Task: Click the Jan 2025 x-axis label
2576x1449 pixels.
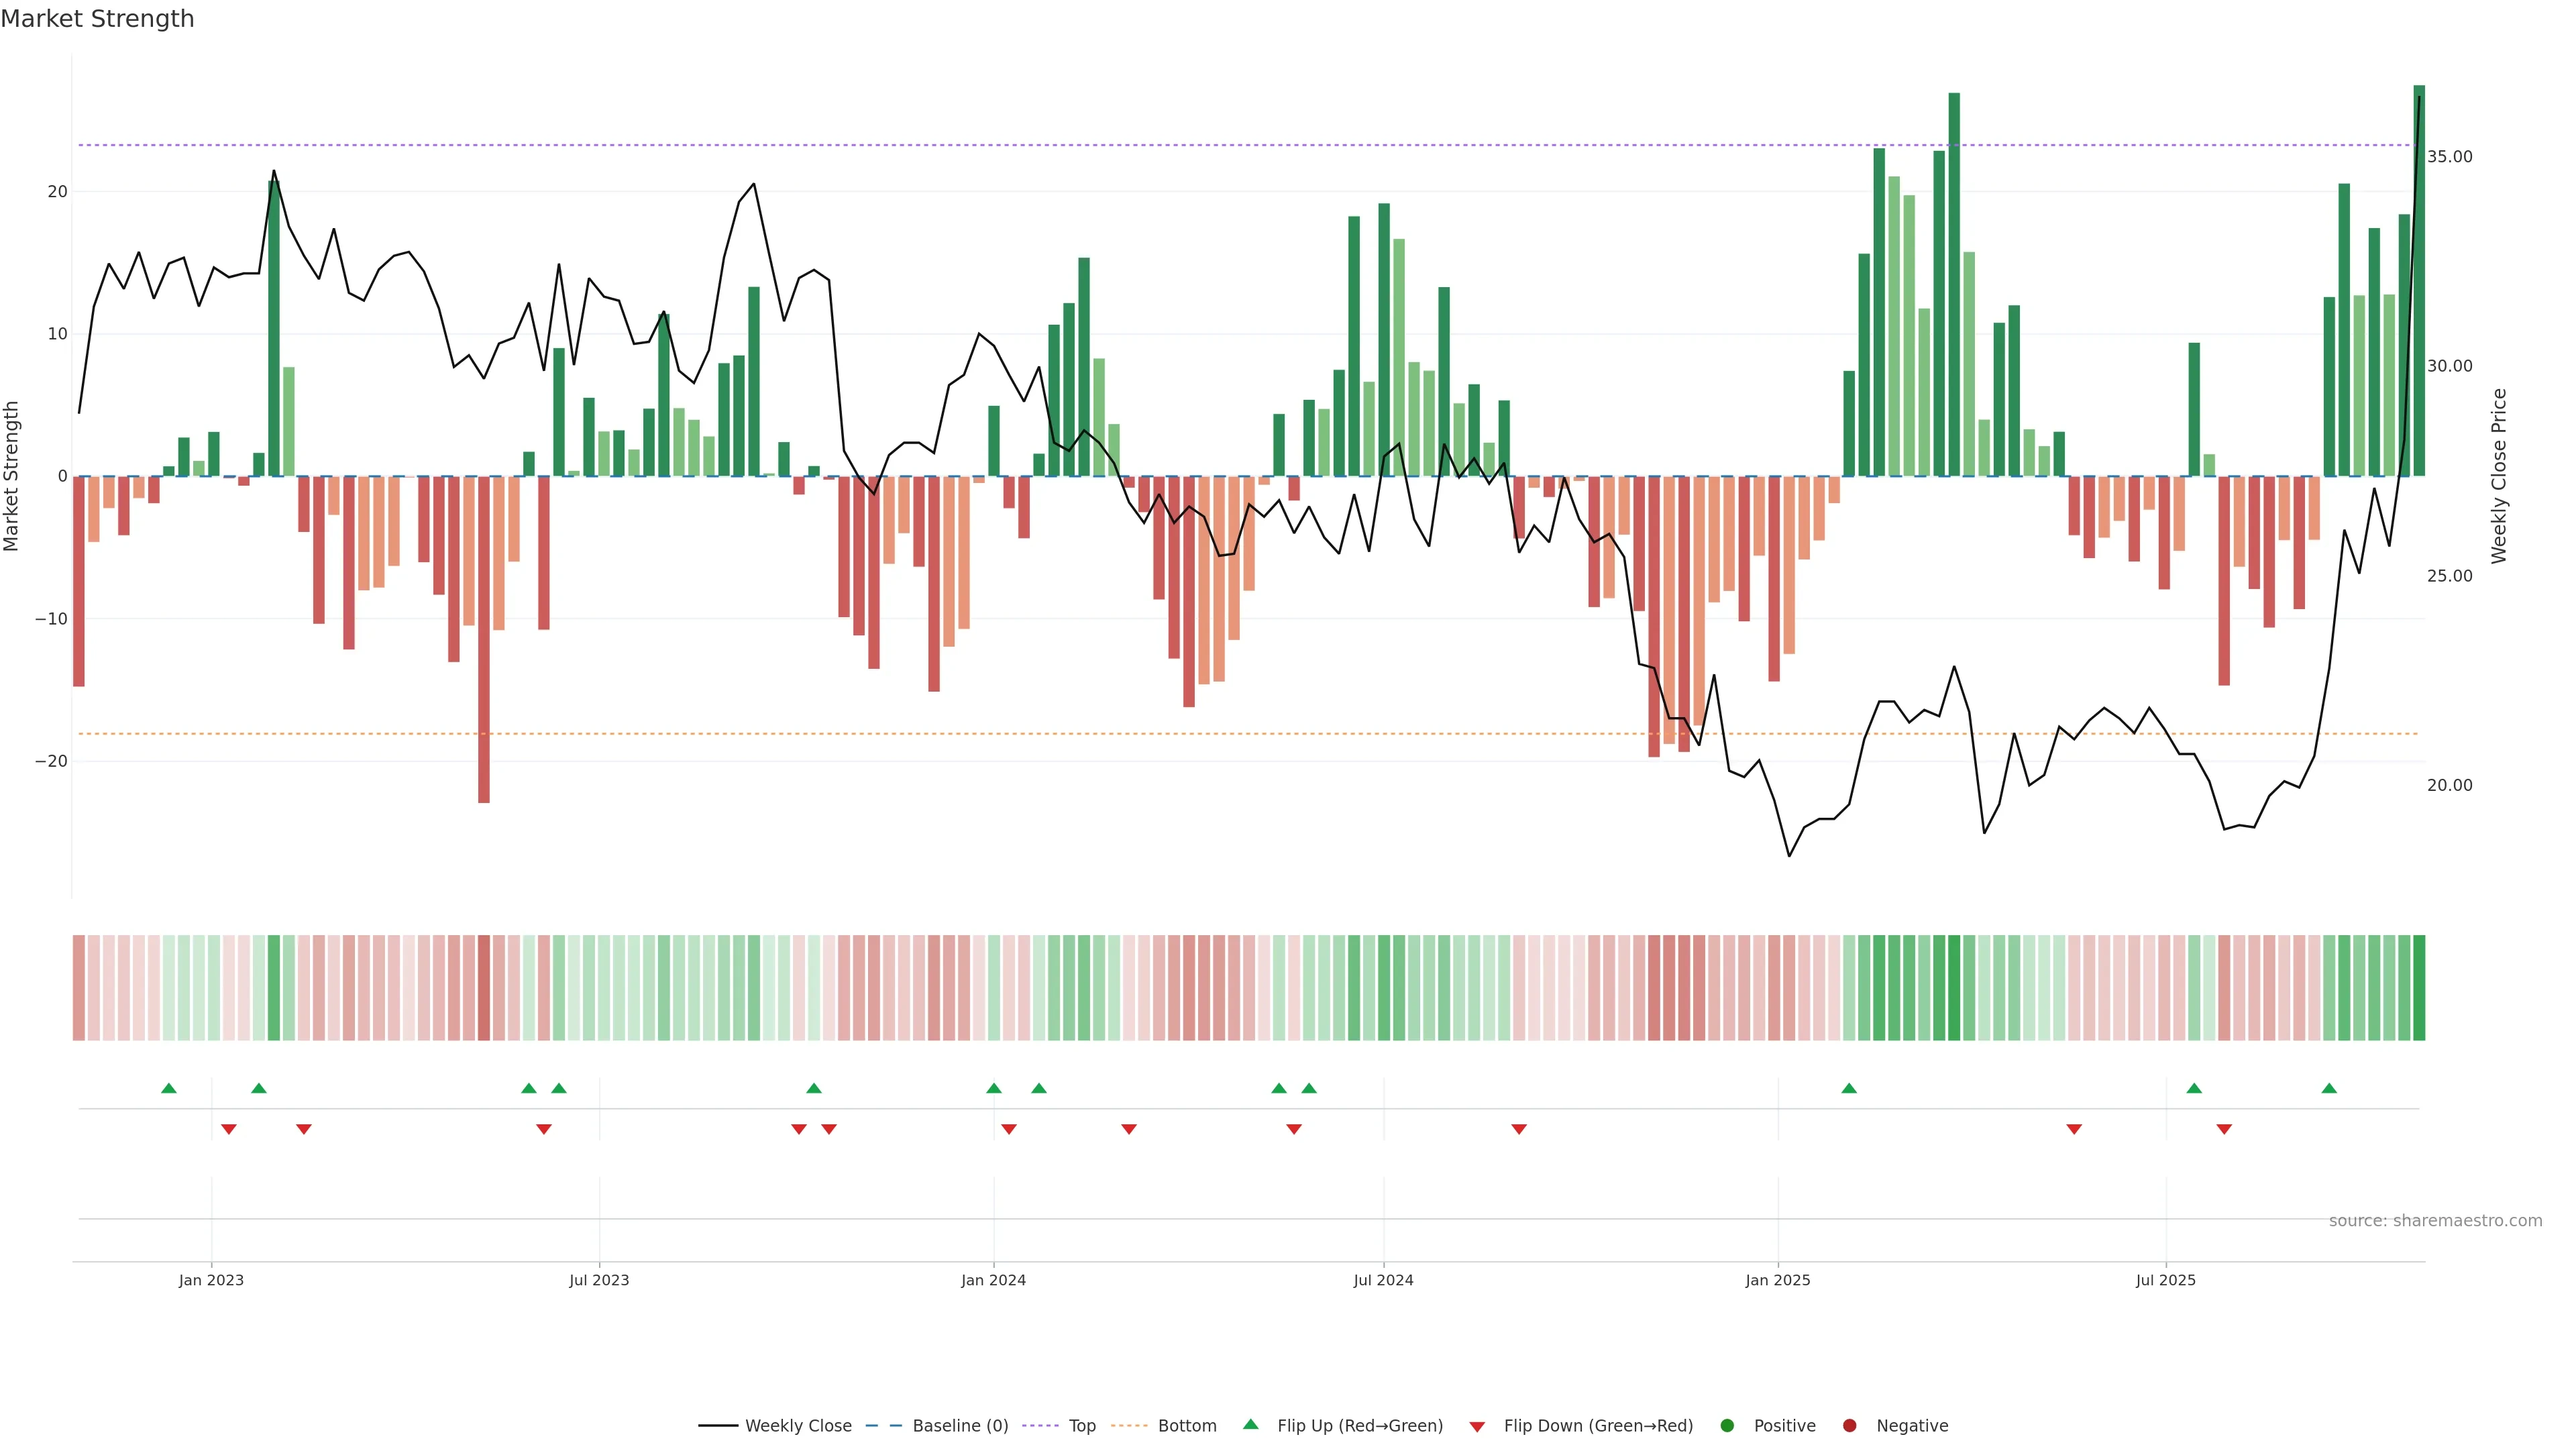Action: pyautogui.click(x=1778, y=1280)
